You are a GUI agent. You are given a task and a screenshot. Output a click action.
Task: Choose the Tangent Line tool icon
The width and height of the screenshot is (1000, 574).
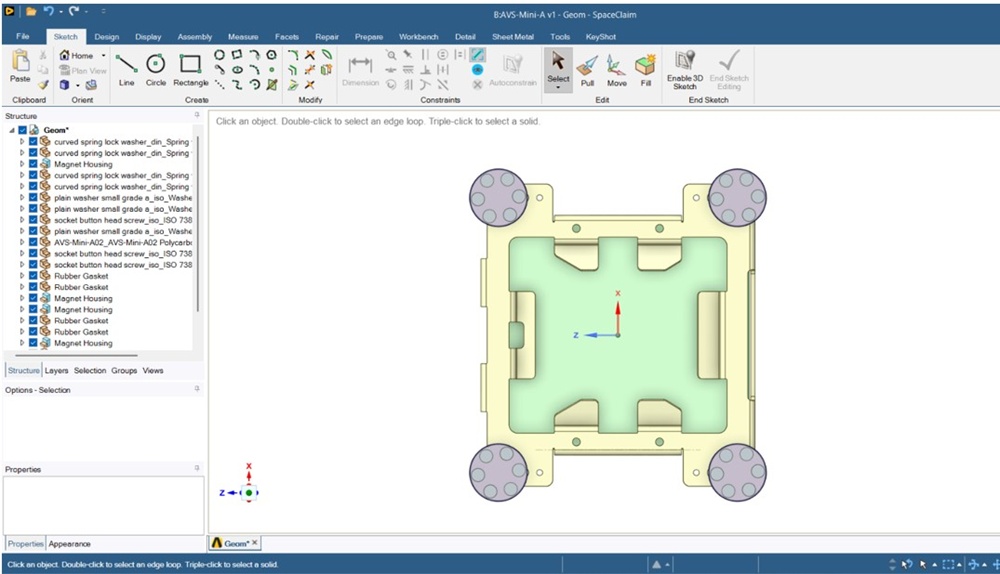tap(219, 70)
